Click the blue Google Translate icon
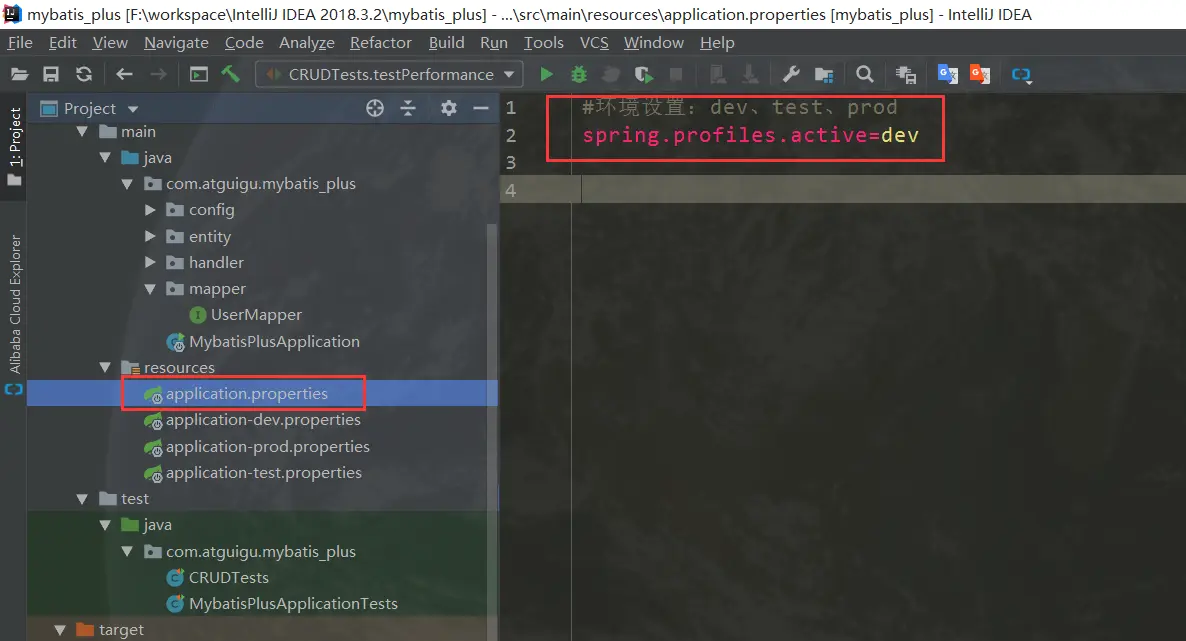 [x=948, y=74]
